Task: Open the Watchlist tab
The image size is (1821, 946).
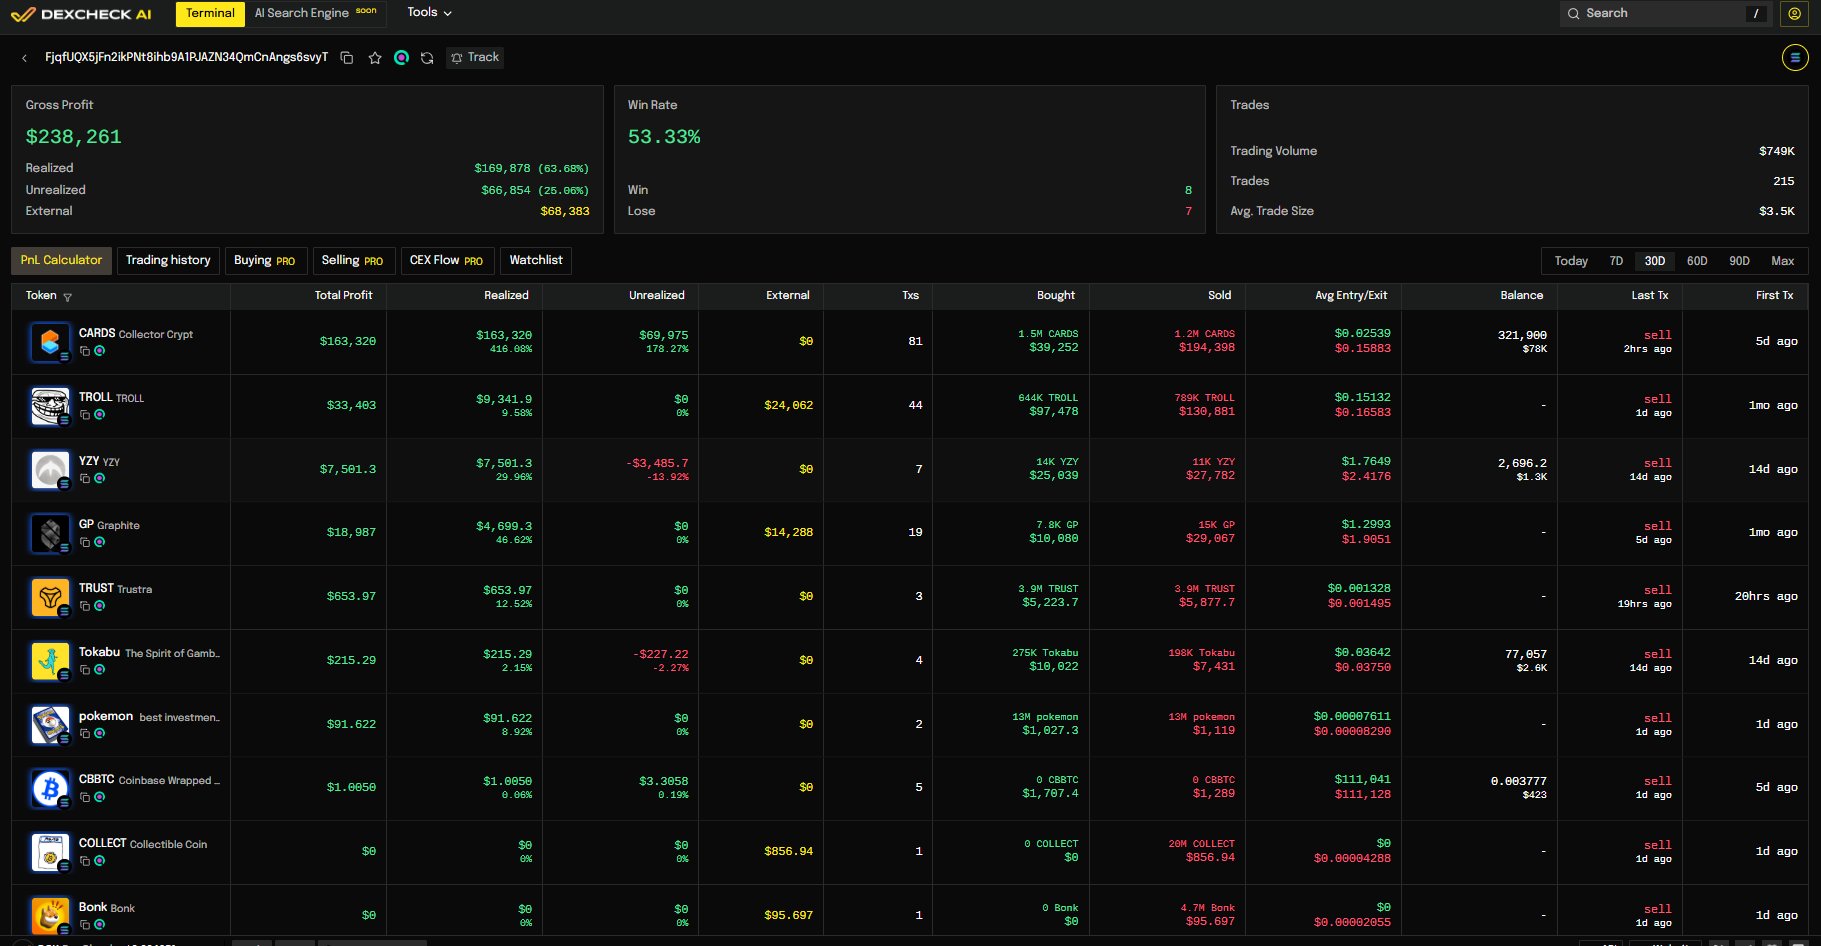Action: (536, 260)
